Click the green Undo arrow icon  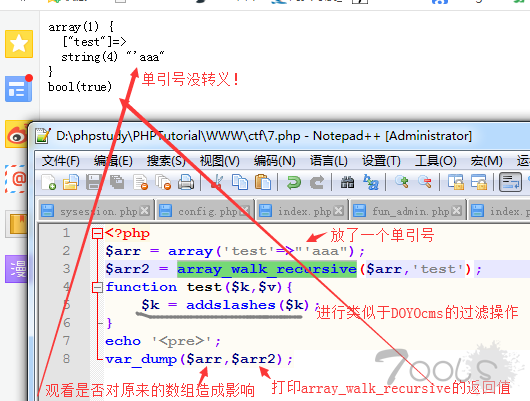point(293,182)
